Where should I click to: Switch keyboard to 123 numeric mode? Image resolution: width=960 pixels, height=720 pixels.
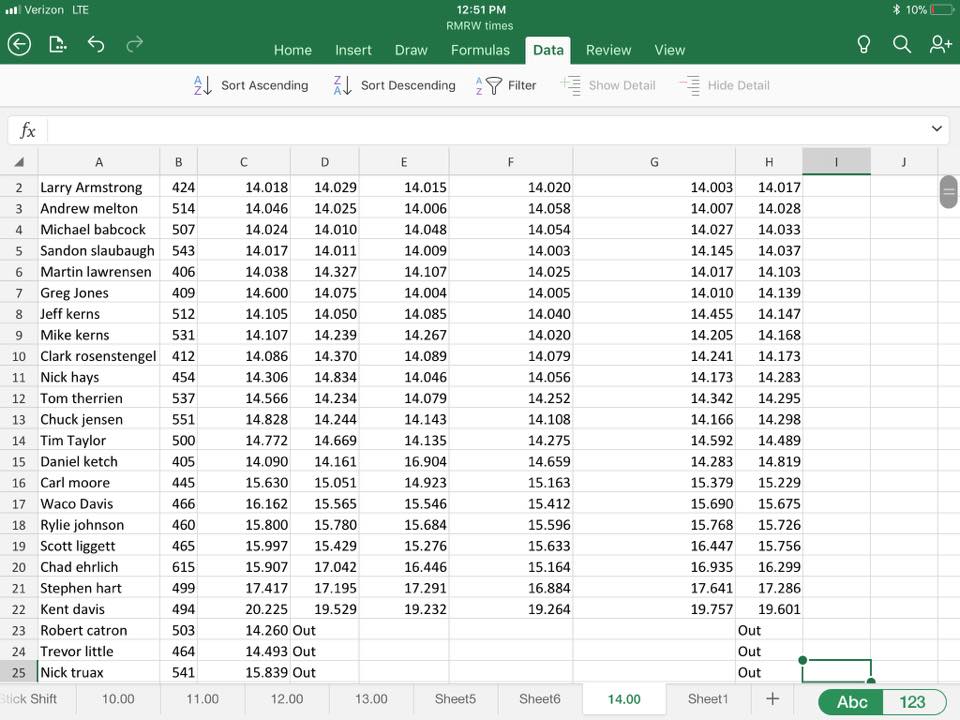(912, 702)
